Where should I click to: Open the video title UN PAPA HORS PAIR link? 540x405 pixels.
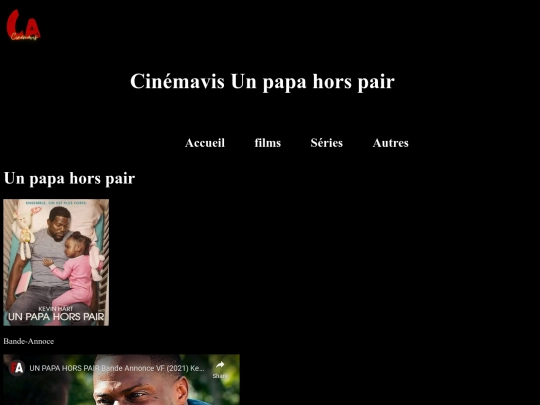(117, 368)
